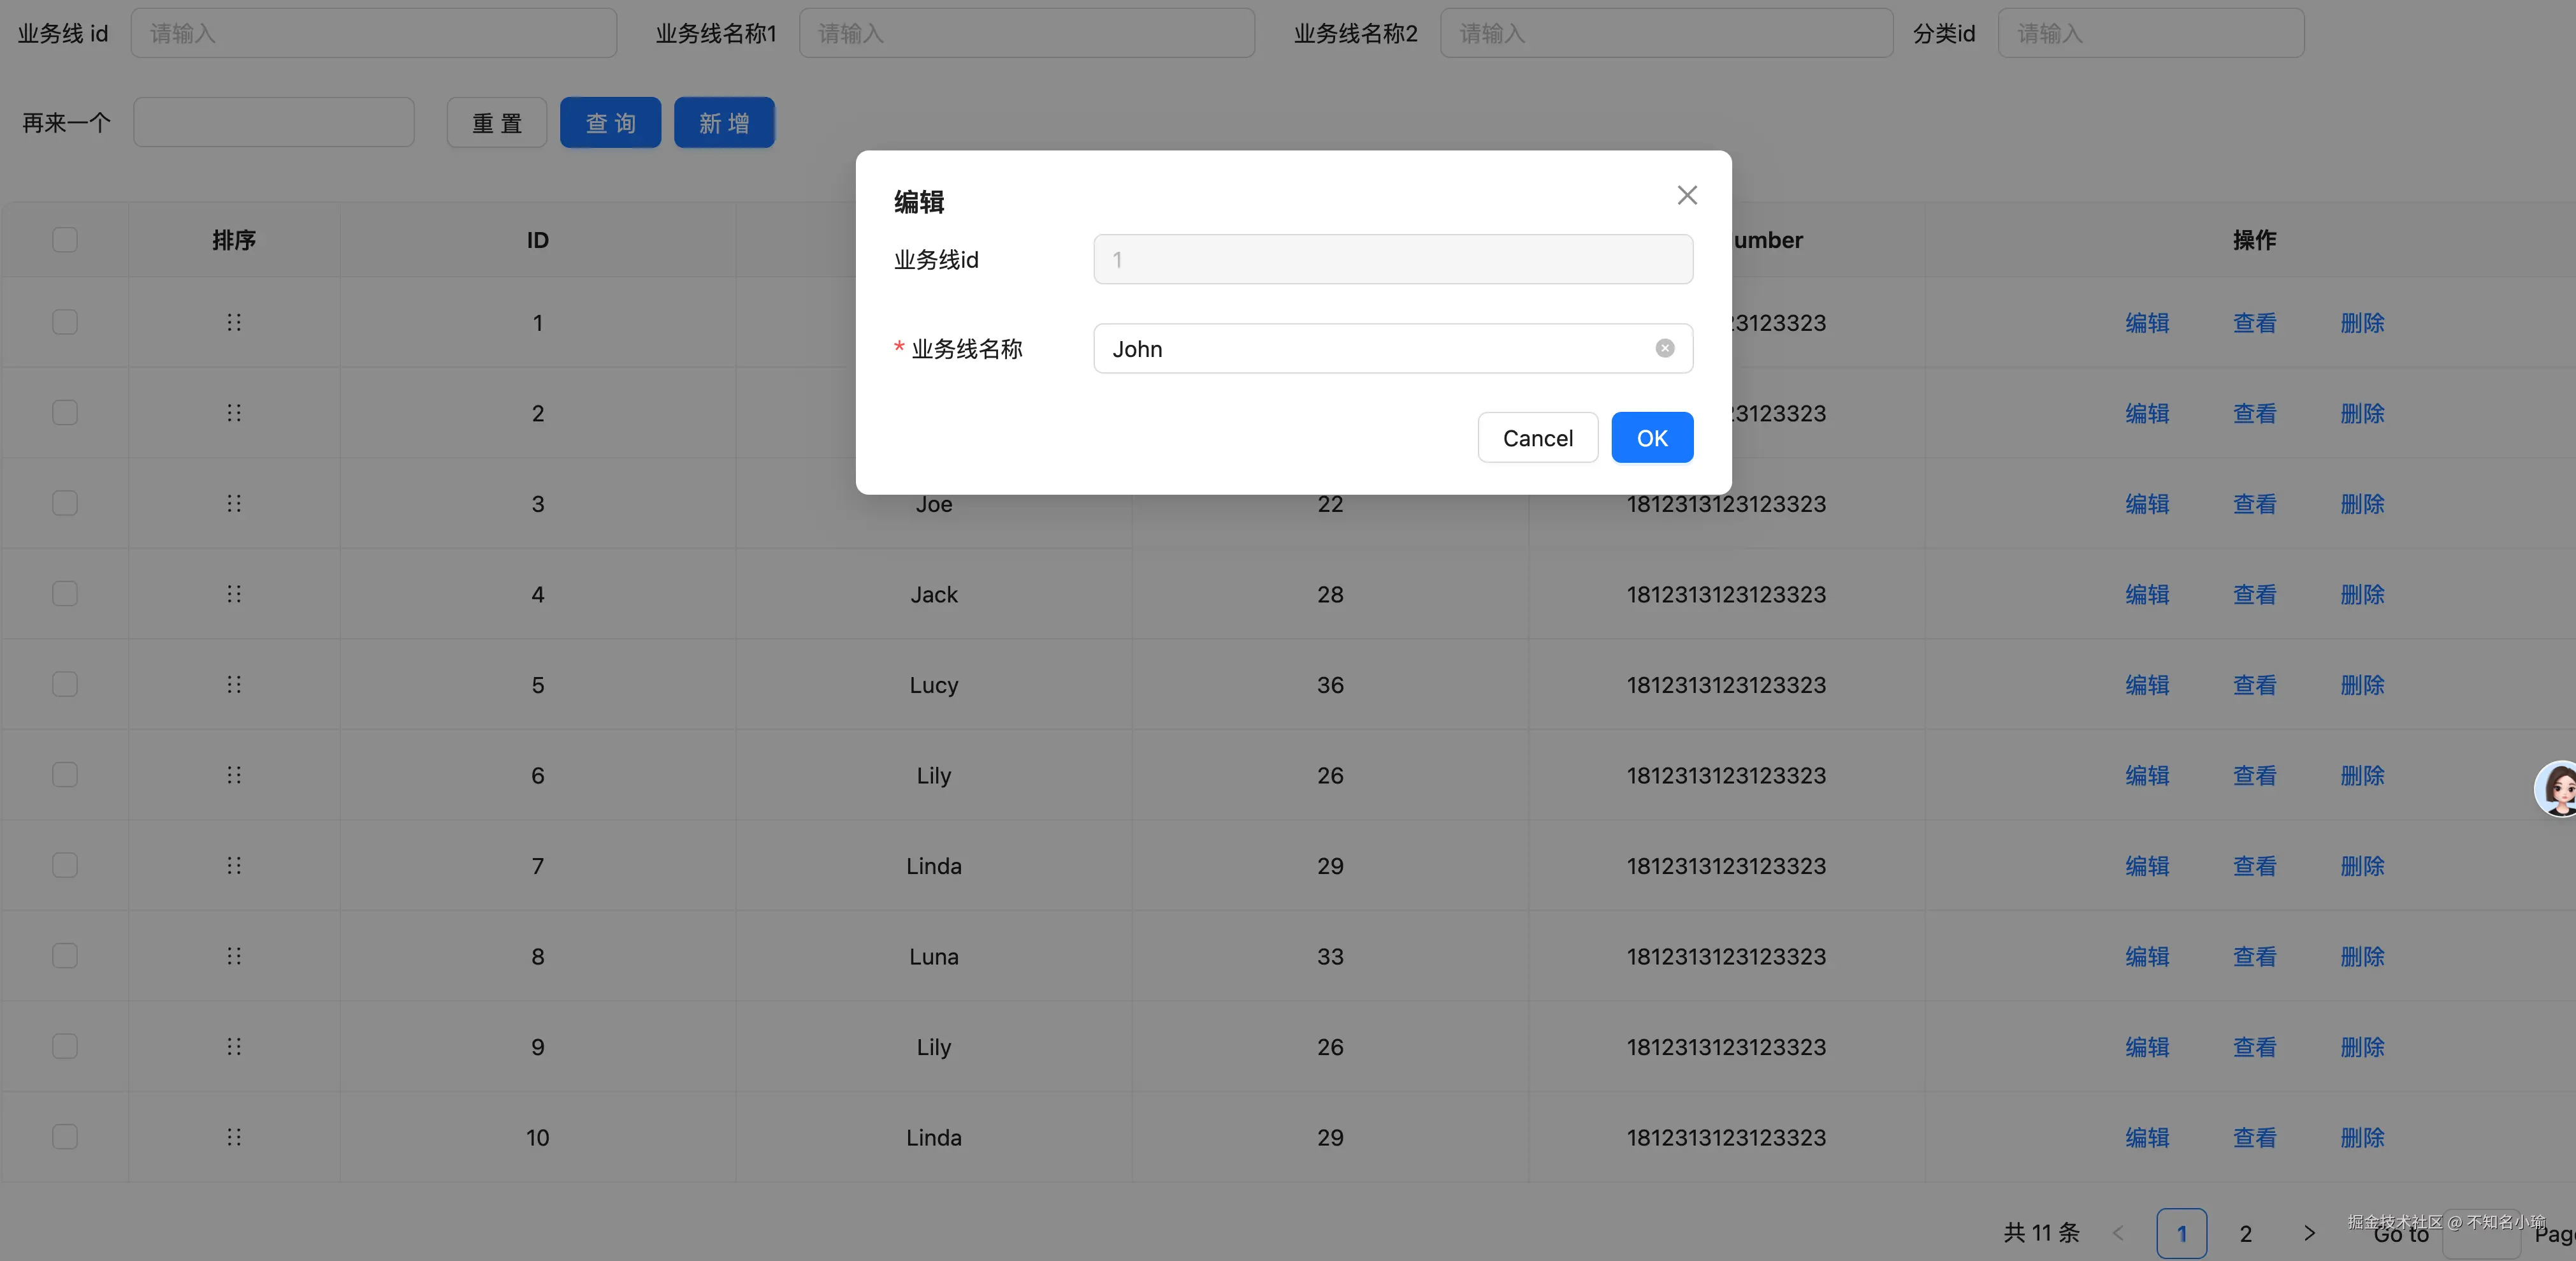This screenshot has width=2576, height=1261.
Task: Check the checkbox for row with ID 4
Action: 65,594
